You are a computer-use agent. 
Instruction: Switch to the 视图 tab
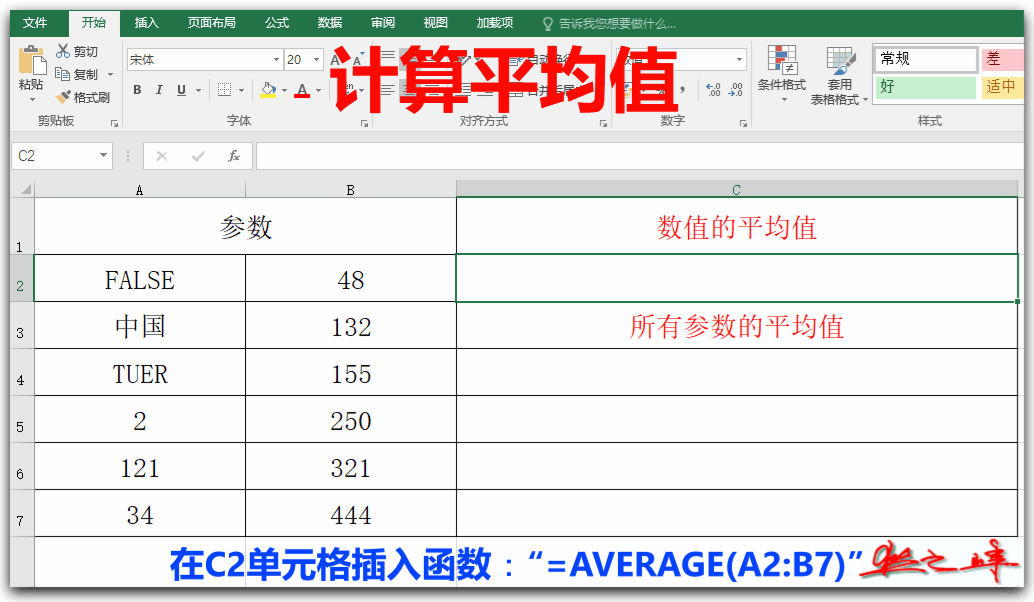(x=435, y=23)
